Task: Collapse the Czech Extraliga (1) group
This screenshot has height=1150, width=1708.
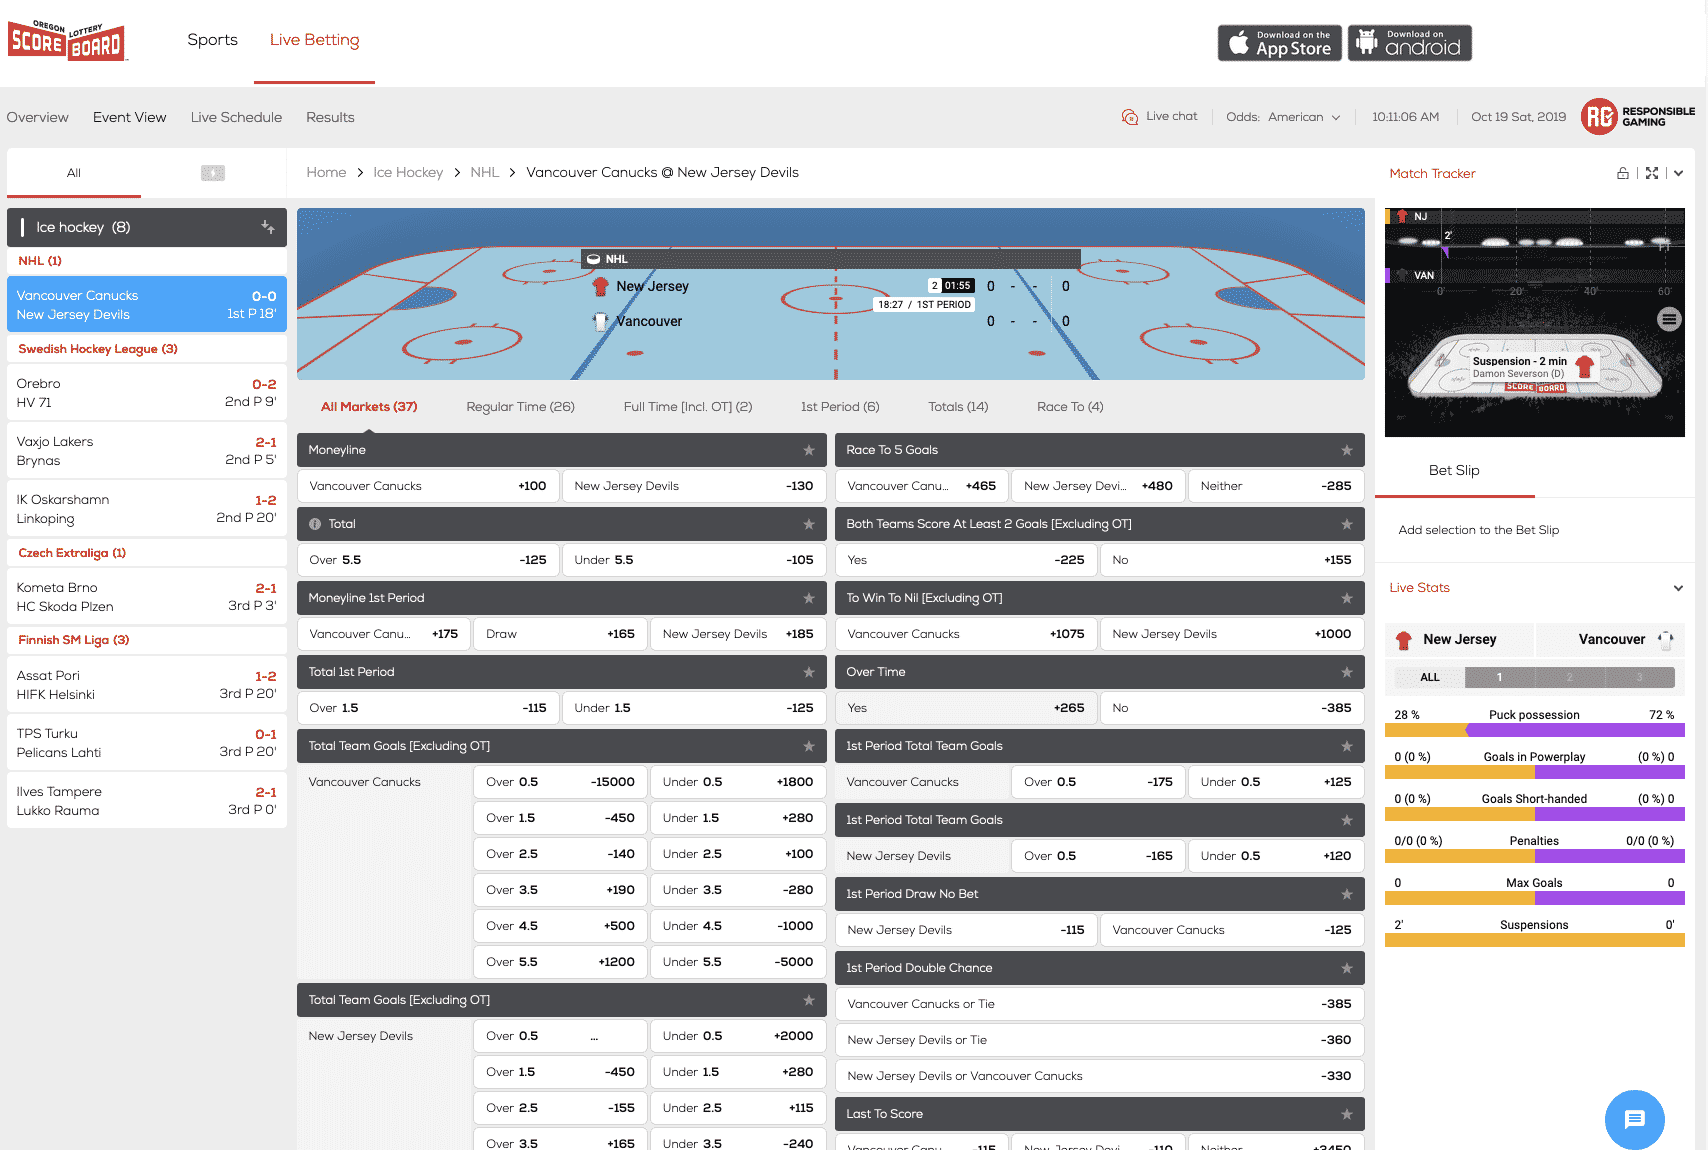Action: click(x=147, y=553)
